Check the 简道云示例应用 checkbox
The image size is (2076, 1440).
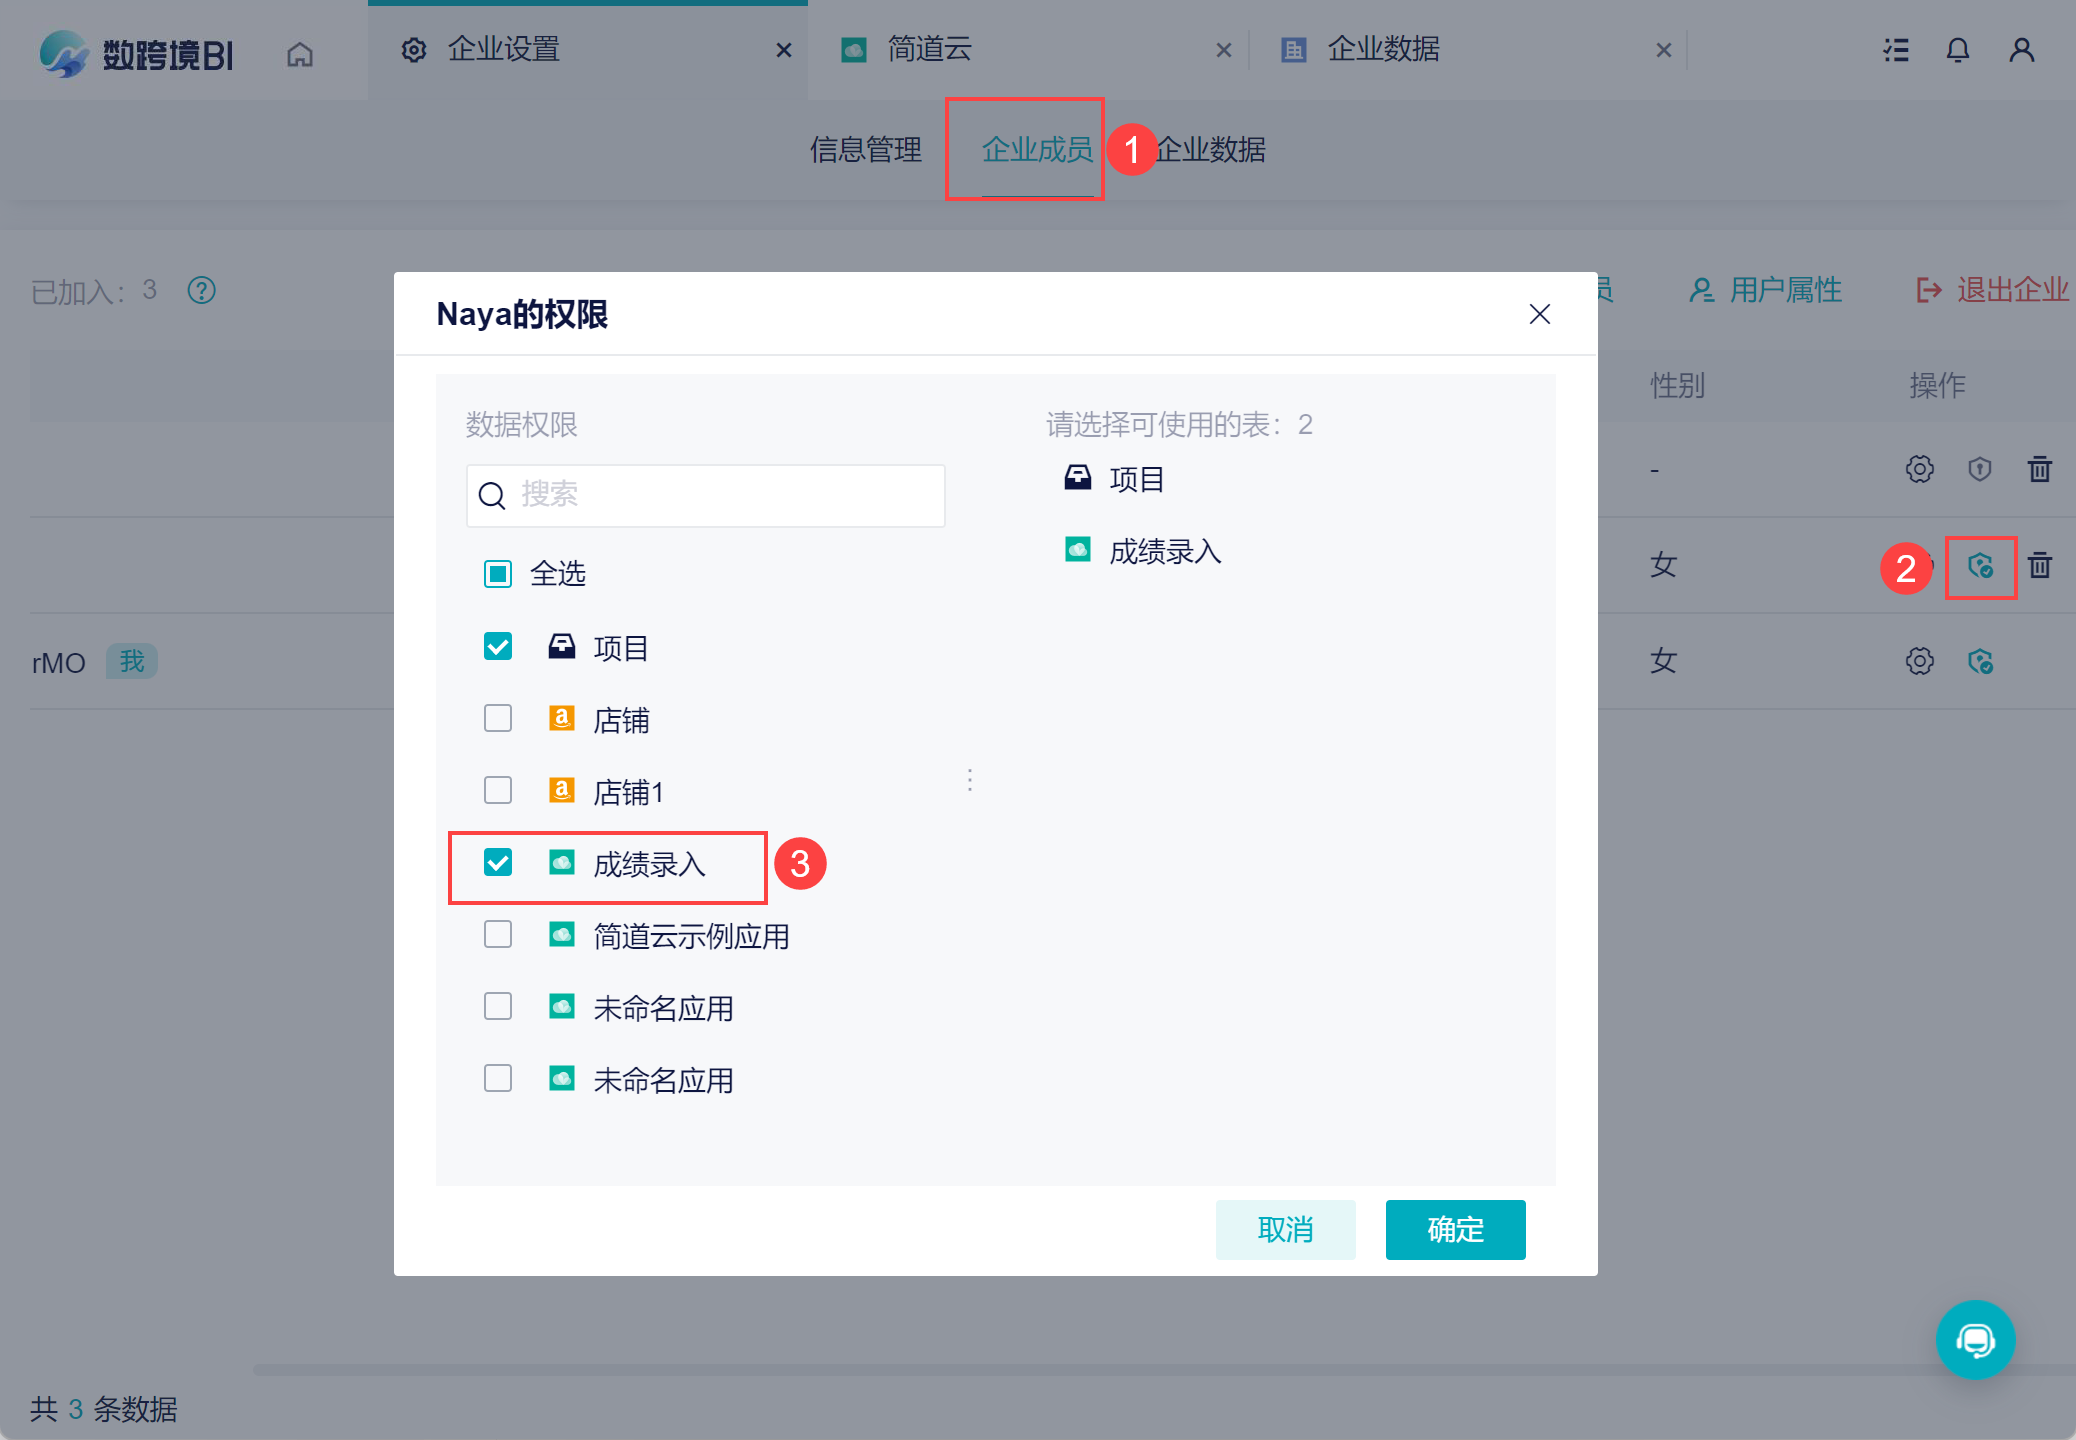[498, 935]
